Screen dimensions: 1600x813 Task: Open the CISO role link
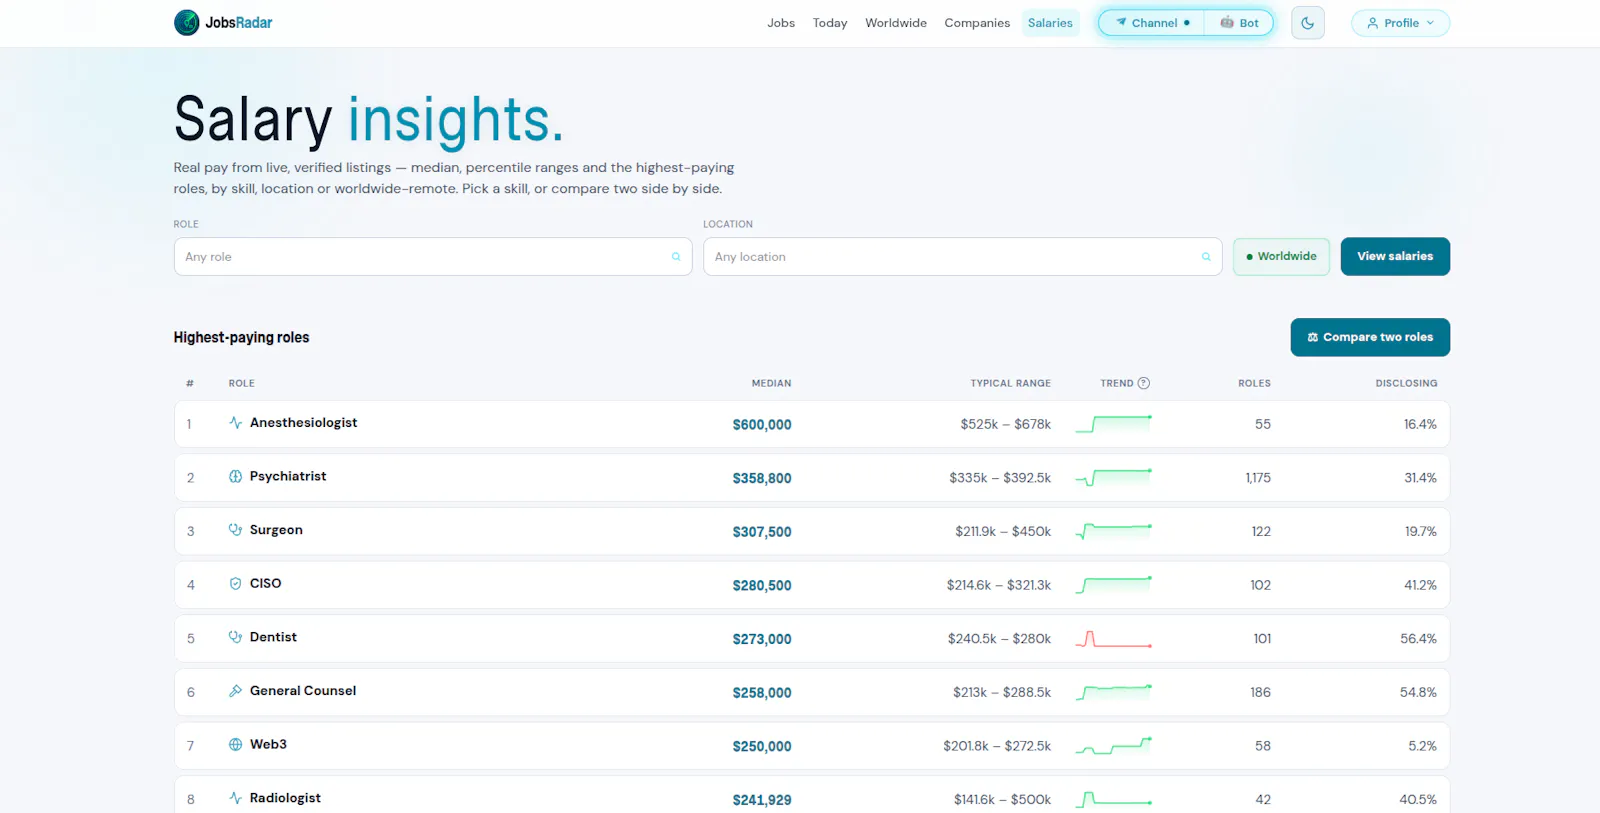(x=265, y=583)
